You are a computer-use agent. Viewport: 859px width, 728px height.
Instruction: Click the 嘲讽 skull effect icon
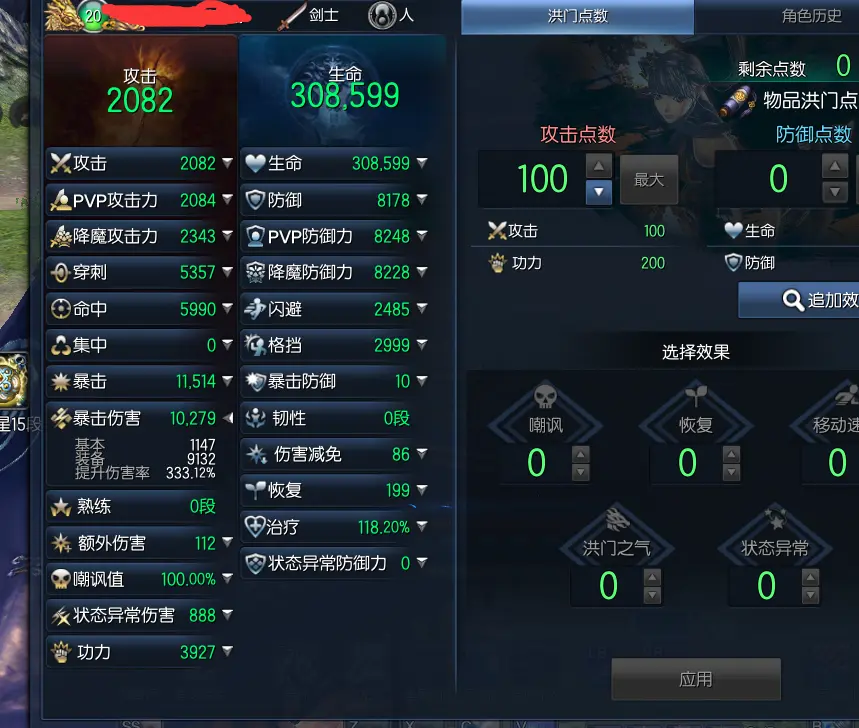545,395
